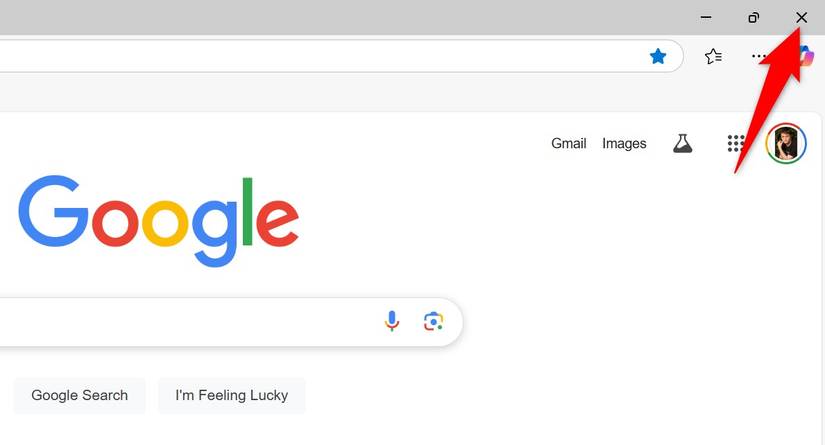This screenshot has height=445, width=825.
Task: Close the browser window
Action: point(801,17)
